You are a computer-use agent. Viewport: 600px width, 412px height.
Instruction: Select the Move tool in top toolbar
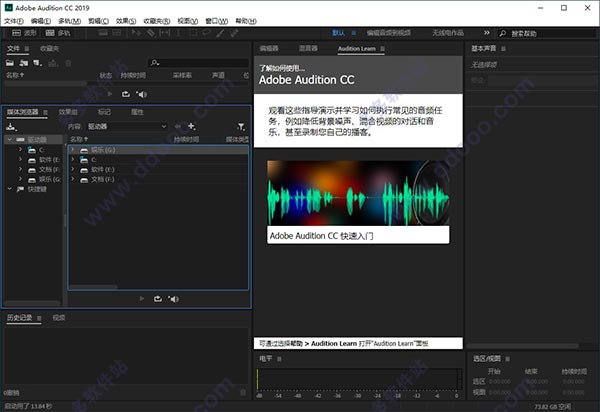click(x=136, y=33)
